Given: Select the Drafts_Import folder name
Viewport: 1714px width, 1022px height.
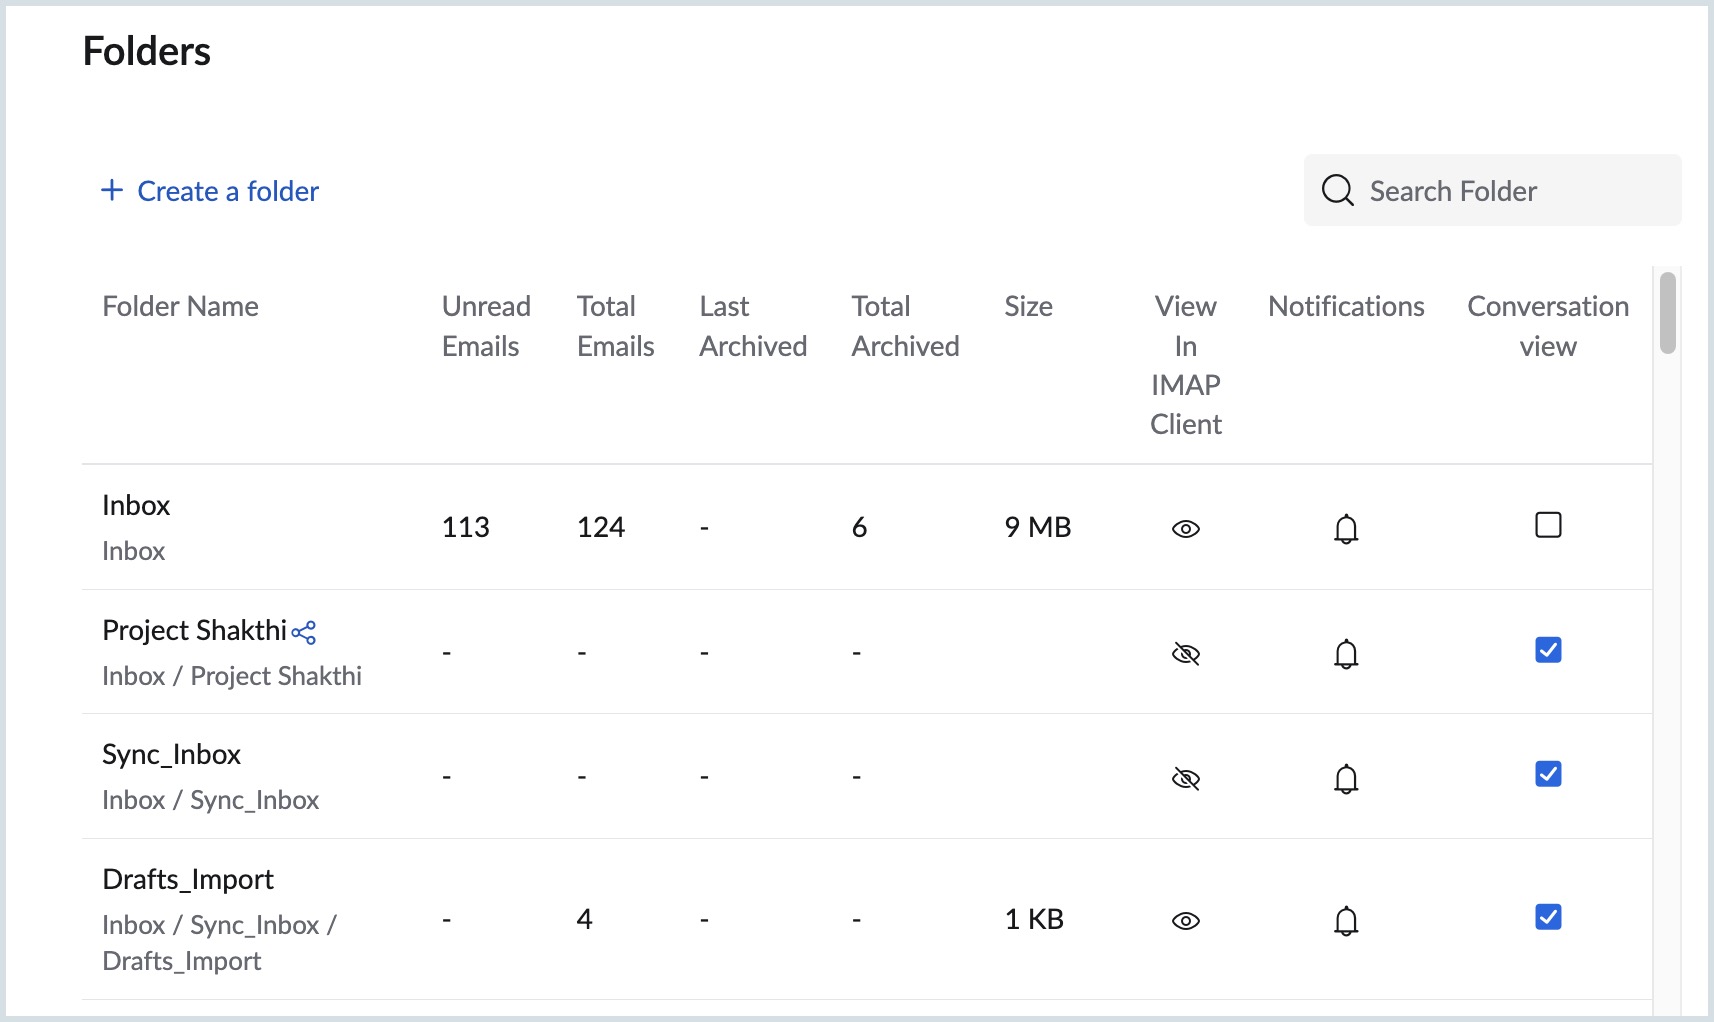Looking at the screenshot, I should (x=188, y=879).
